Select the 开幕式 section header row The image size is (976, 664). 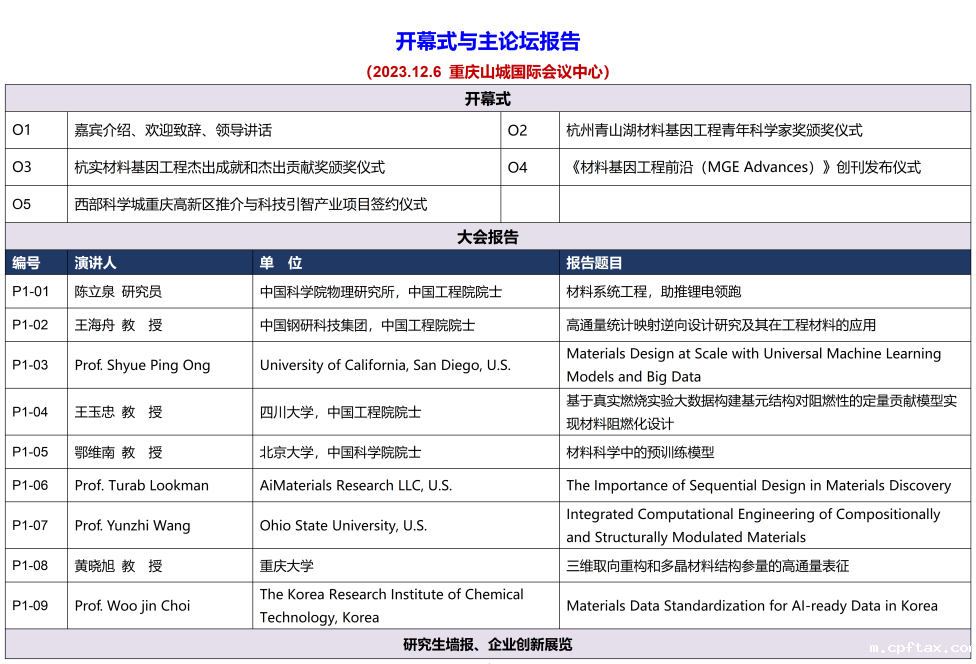pos(487,99)
